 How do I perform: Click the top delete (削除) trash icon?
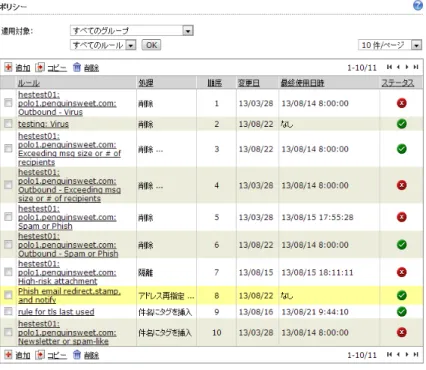(77, 67)
